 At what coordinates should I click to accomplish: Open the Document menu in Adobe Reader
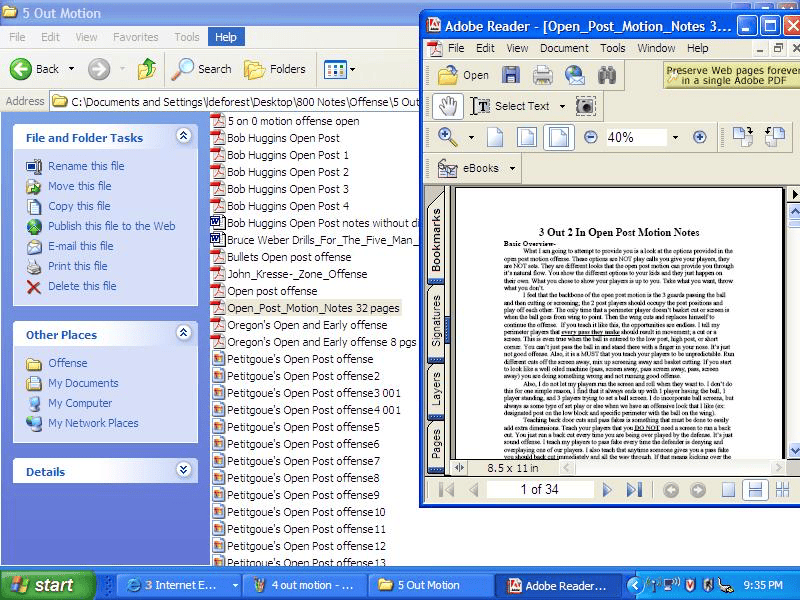click(x=564, y=48)
